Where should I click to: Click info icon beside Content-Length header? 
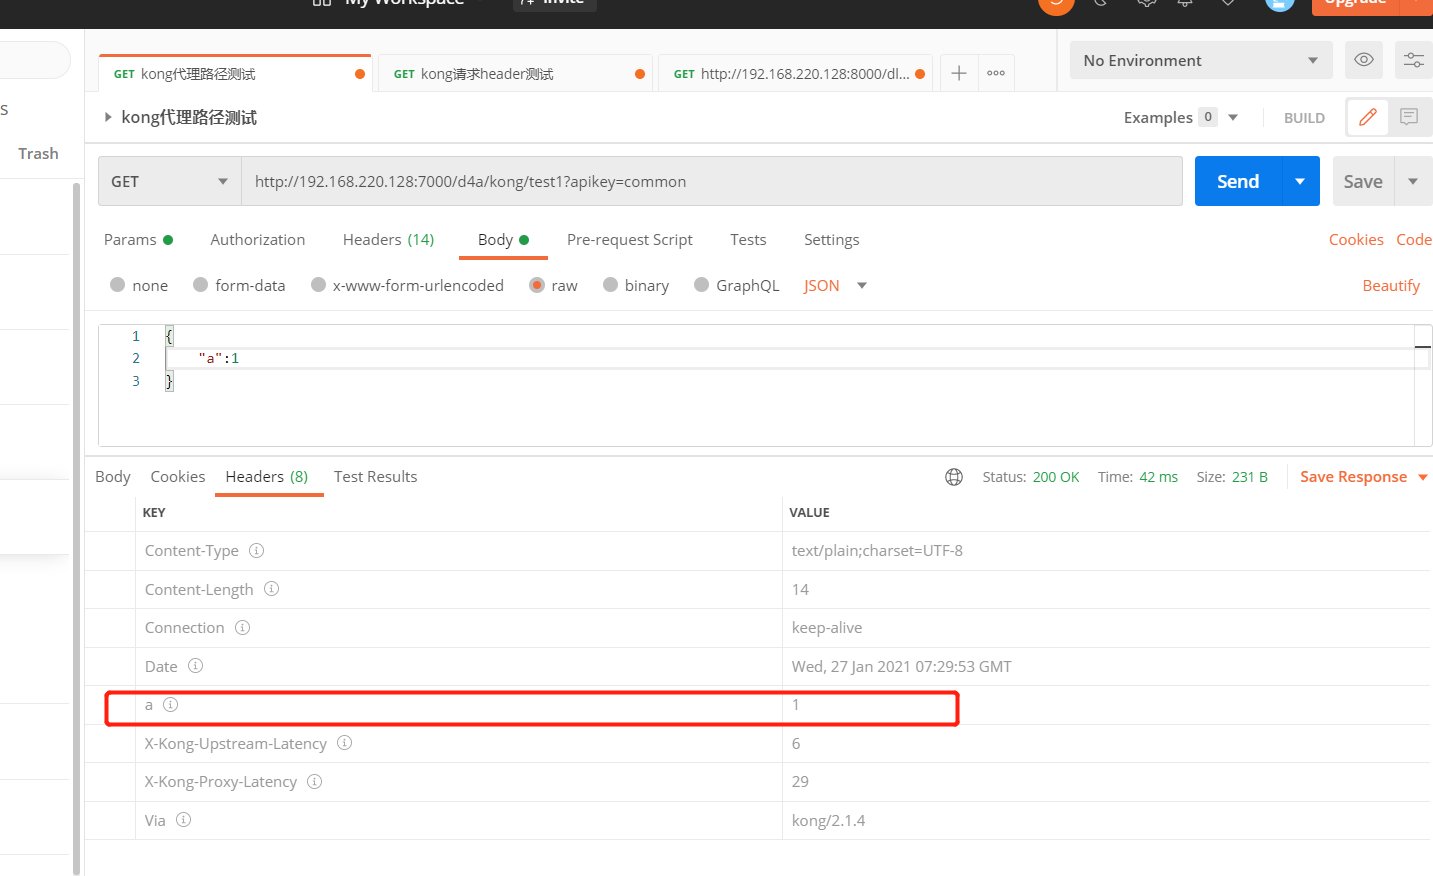(271, 589)
